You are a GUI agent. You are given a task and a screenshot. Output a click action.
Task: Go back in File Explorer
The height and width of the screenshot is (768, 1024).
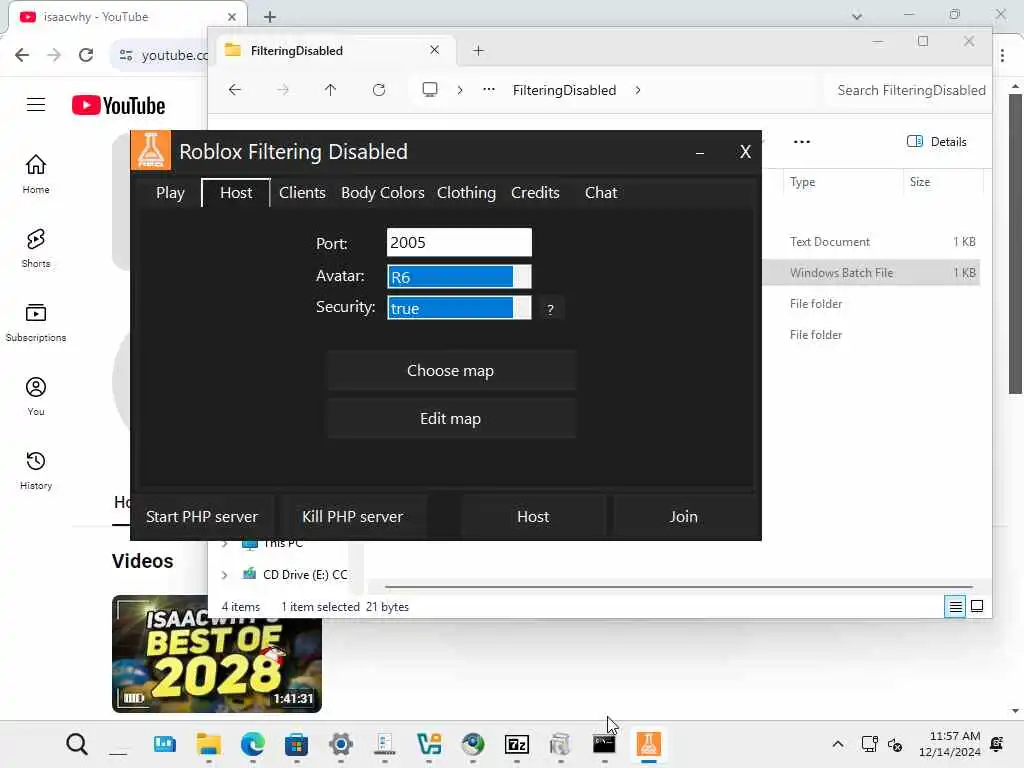(235, 90)
